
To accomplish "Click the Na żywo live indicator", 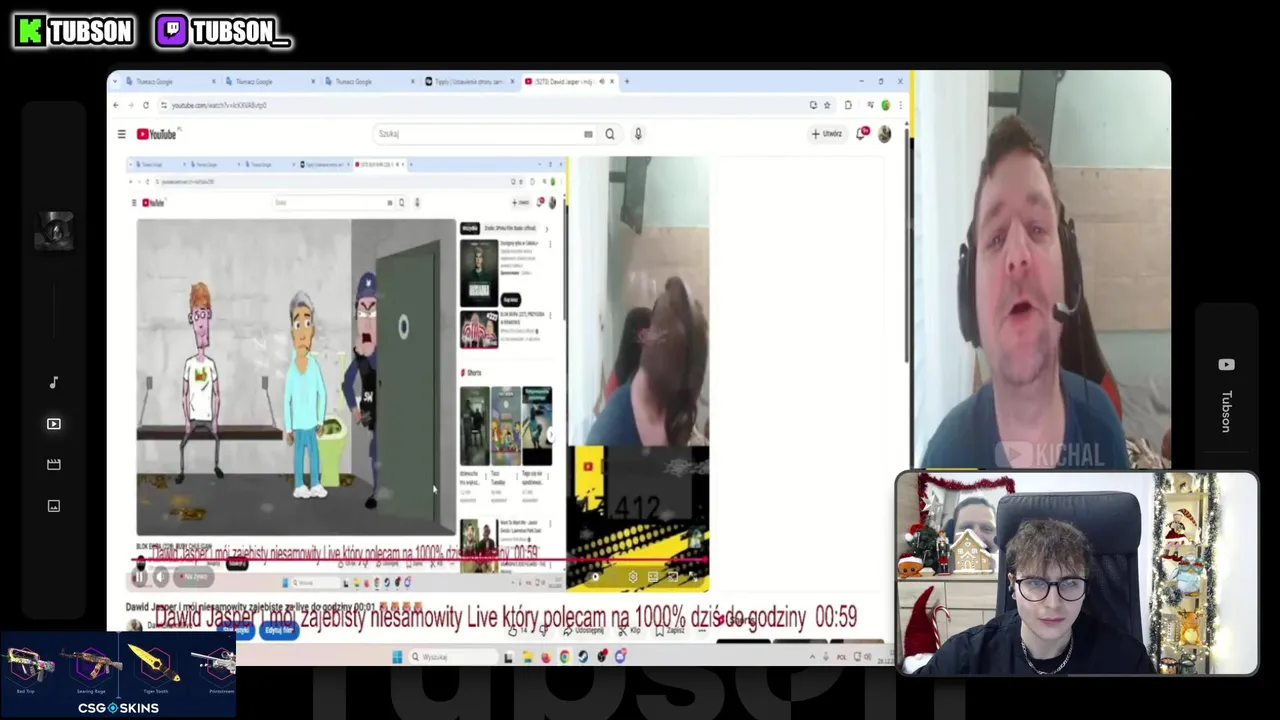I will point(193,577).
